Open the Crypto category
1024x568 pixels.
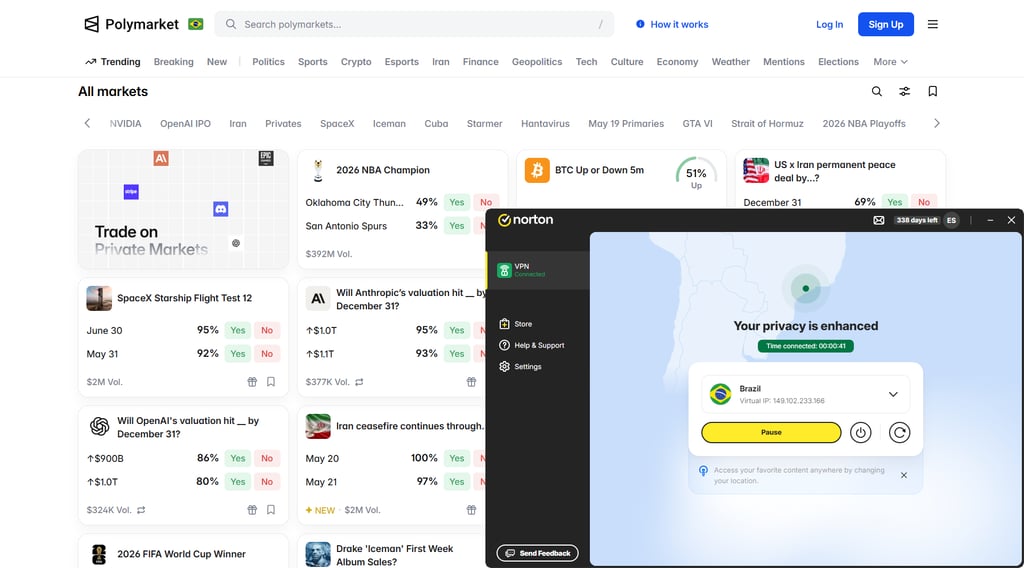356,62
